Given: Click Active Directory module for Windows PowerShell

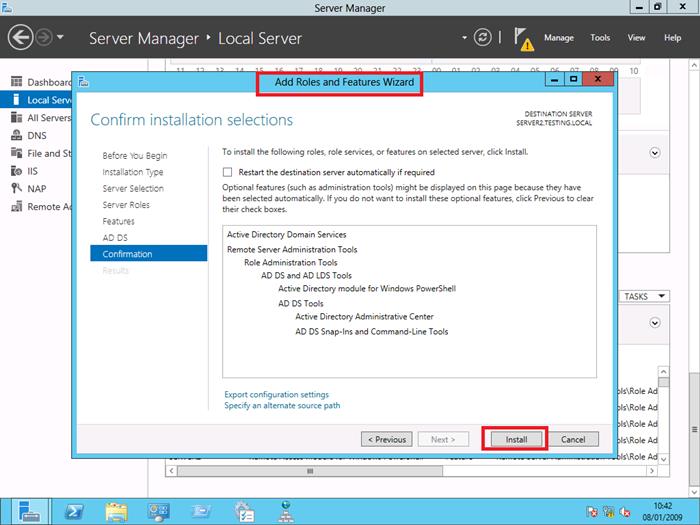Looking at the screenshot, I should pos(367,288).
